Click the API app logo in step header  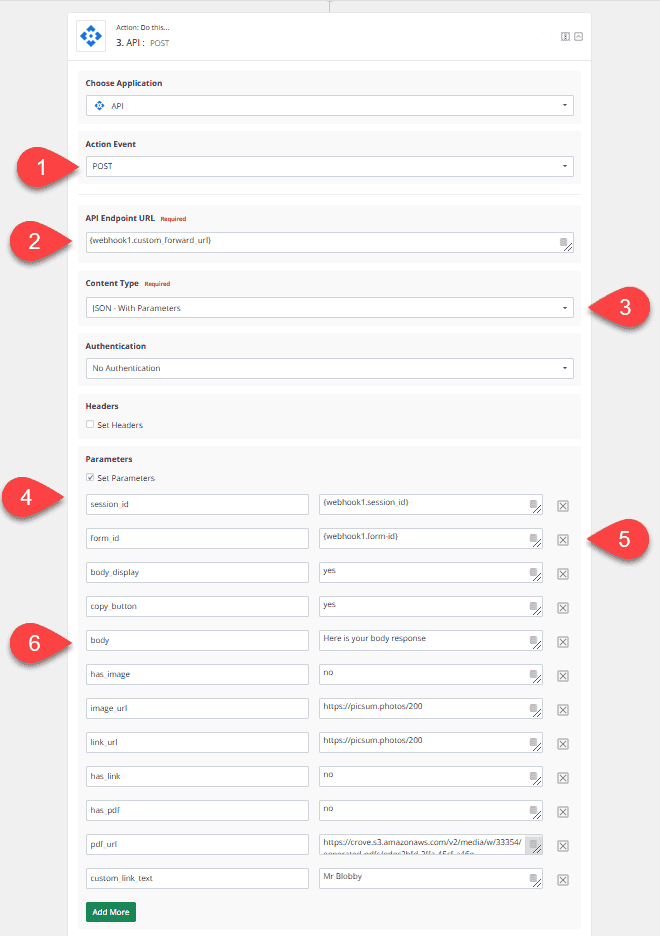(91, 36)
